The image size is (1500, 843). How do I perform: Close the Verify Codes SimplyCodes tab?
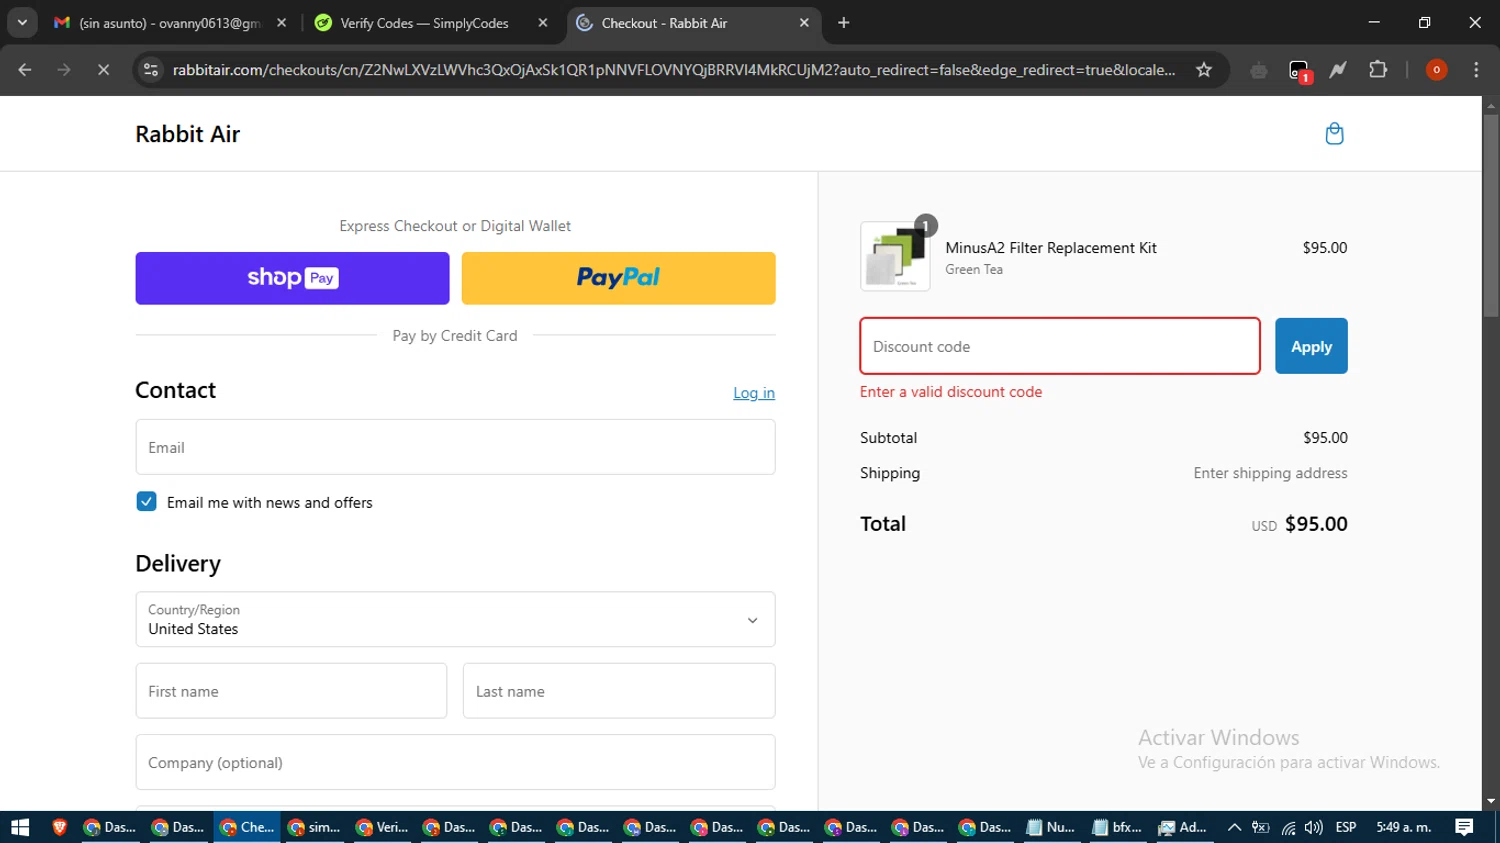(543, 23)
